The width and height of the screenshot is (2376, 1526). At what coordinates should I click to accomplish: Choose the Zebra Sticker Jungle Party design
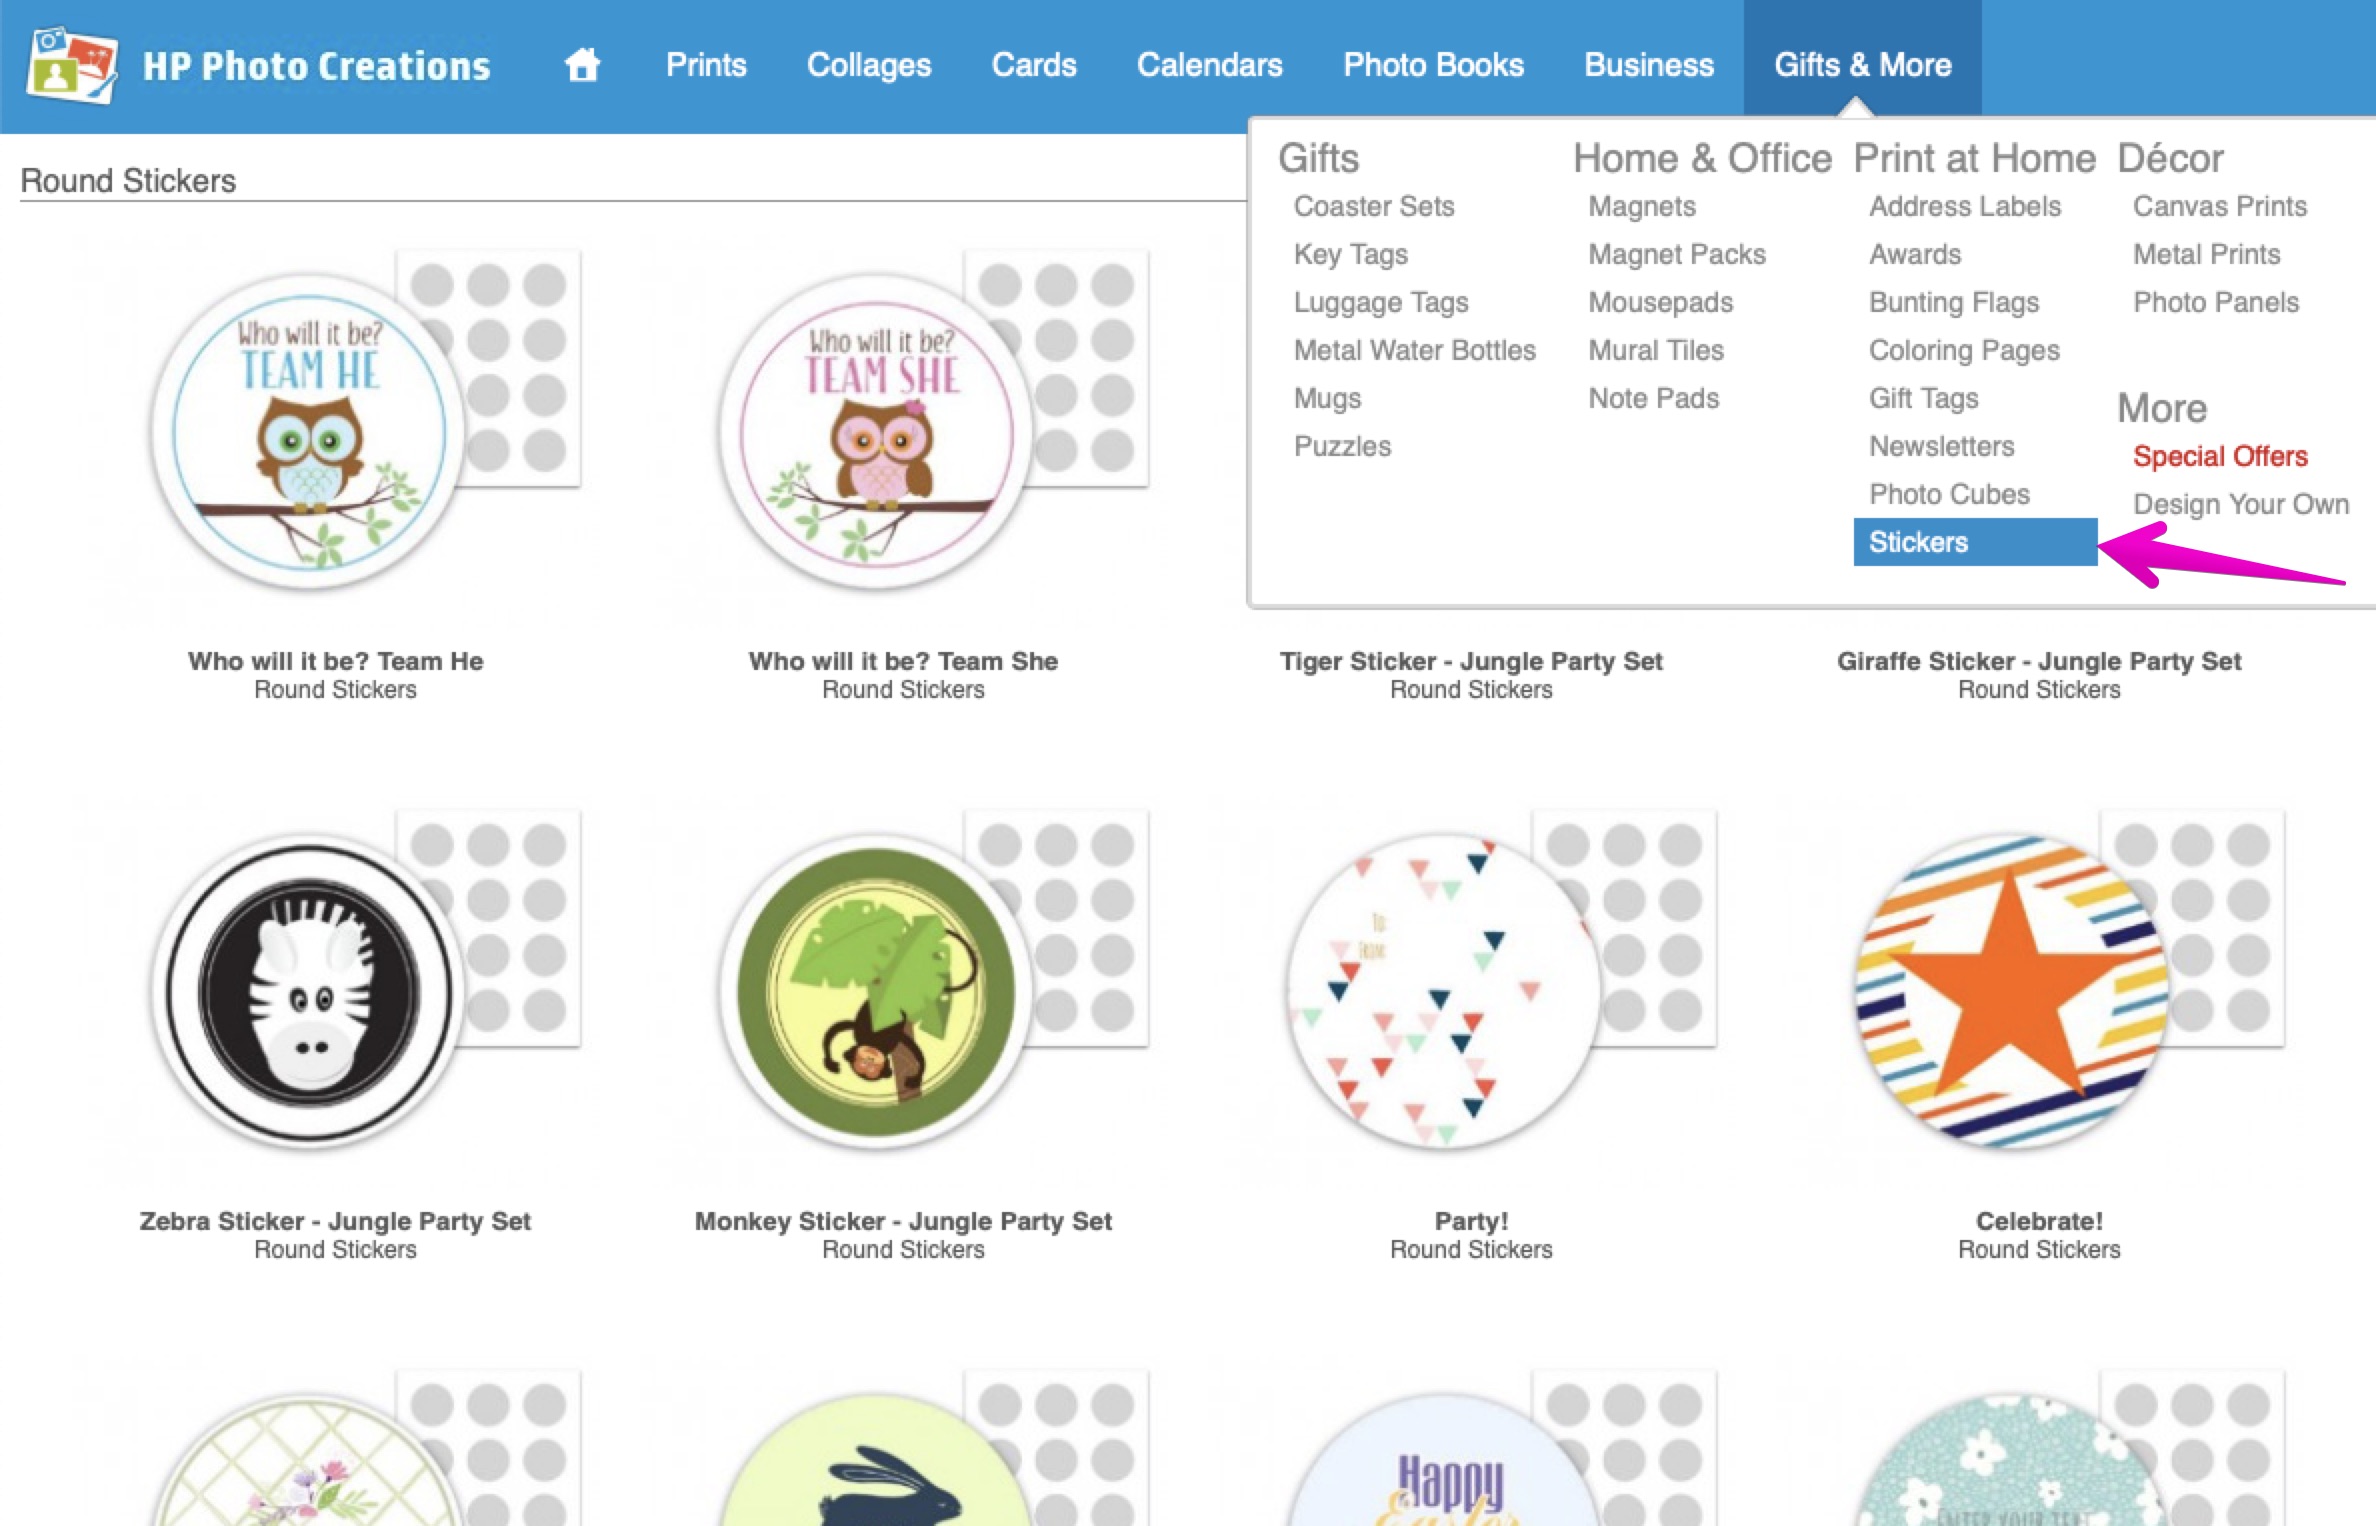[310, 990]
